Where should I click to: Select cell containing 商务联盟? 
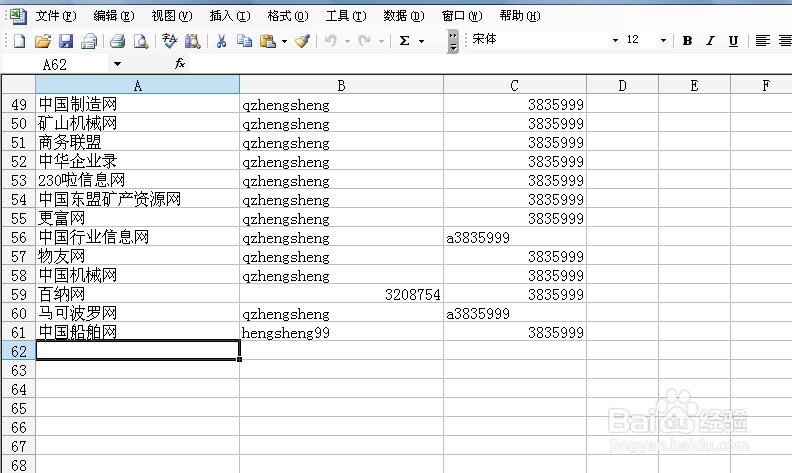tap(137, 142)
